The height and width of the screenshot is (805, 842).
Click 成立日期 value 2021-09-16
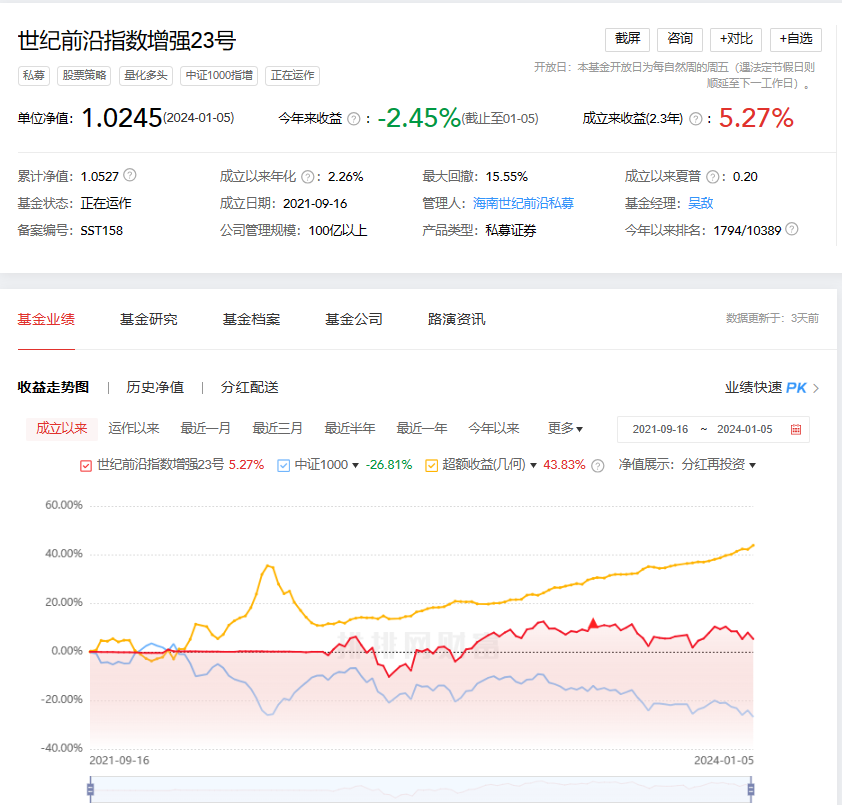[x=315, y=204]
